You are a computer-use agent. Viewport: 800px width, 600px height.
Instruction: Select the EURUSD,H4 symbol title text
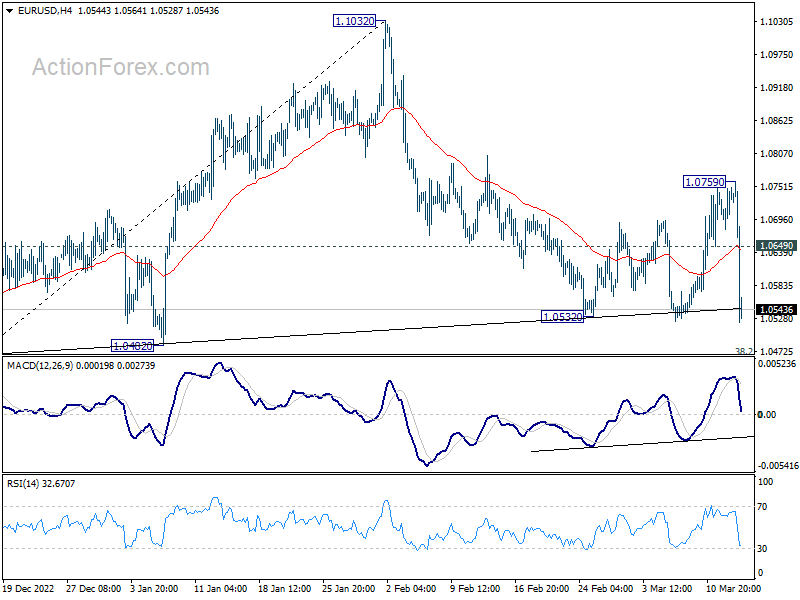coord(45,11)
